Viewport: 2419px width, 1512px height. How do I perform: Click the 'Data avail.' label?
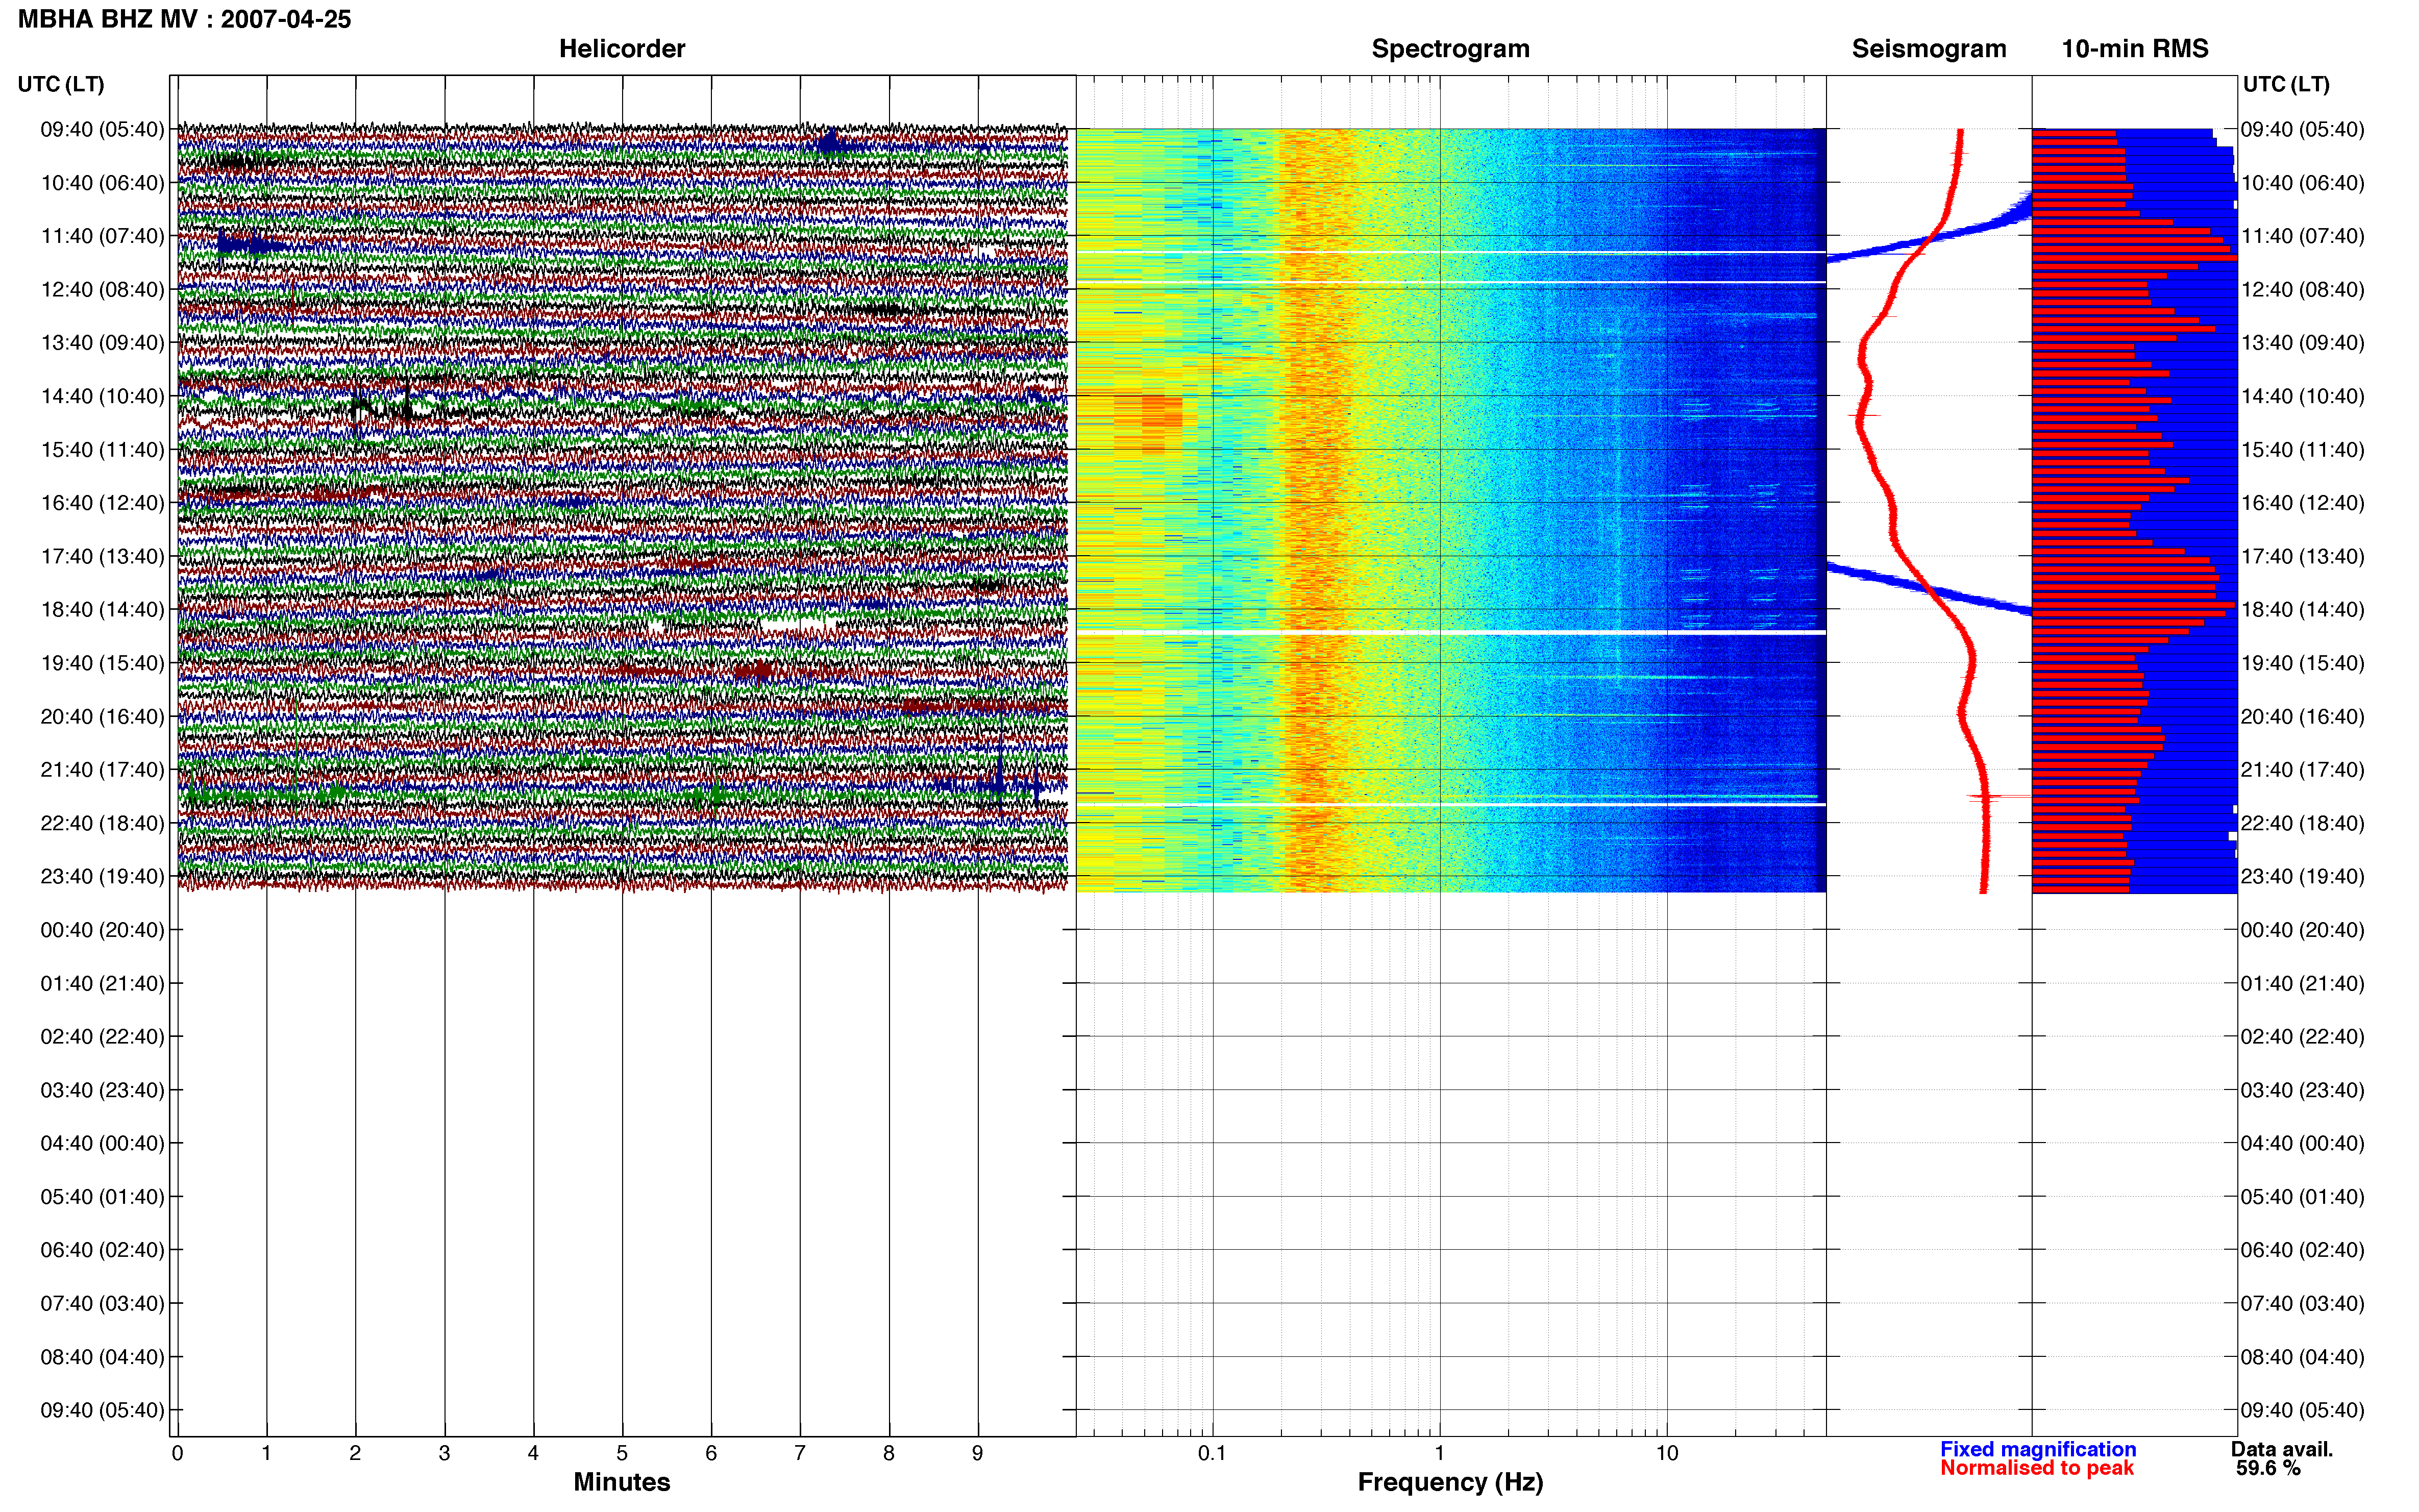[x=2282, y=1449]
